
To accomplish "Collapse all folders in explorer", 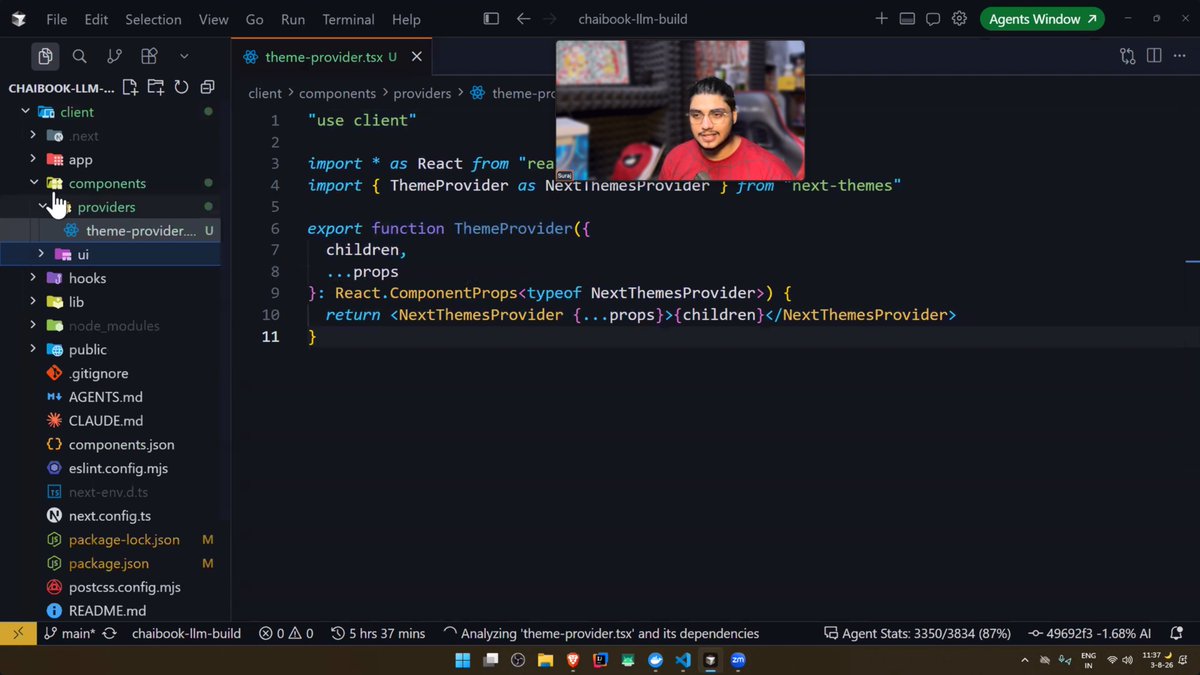I will (207, 88).
